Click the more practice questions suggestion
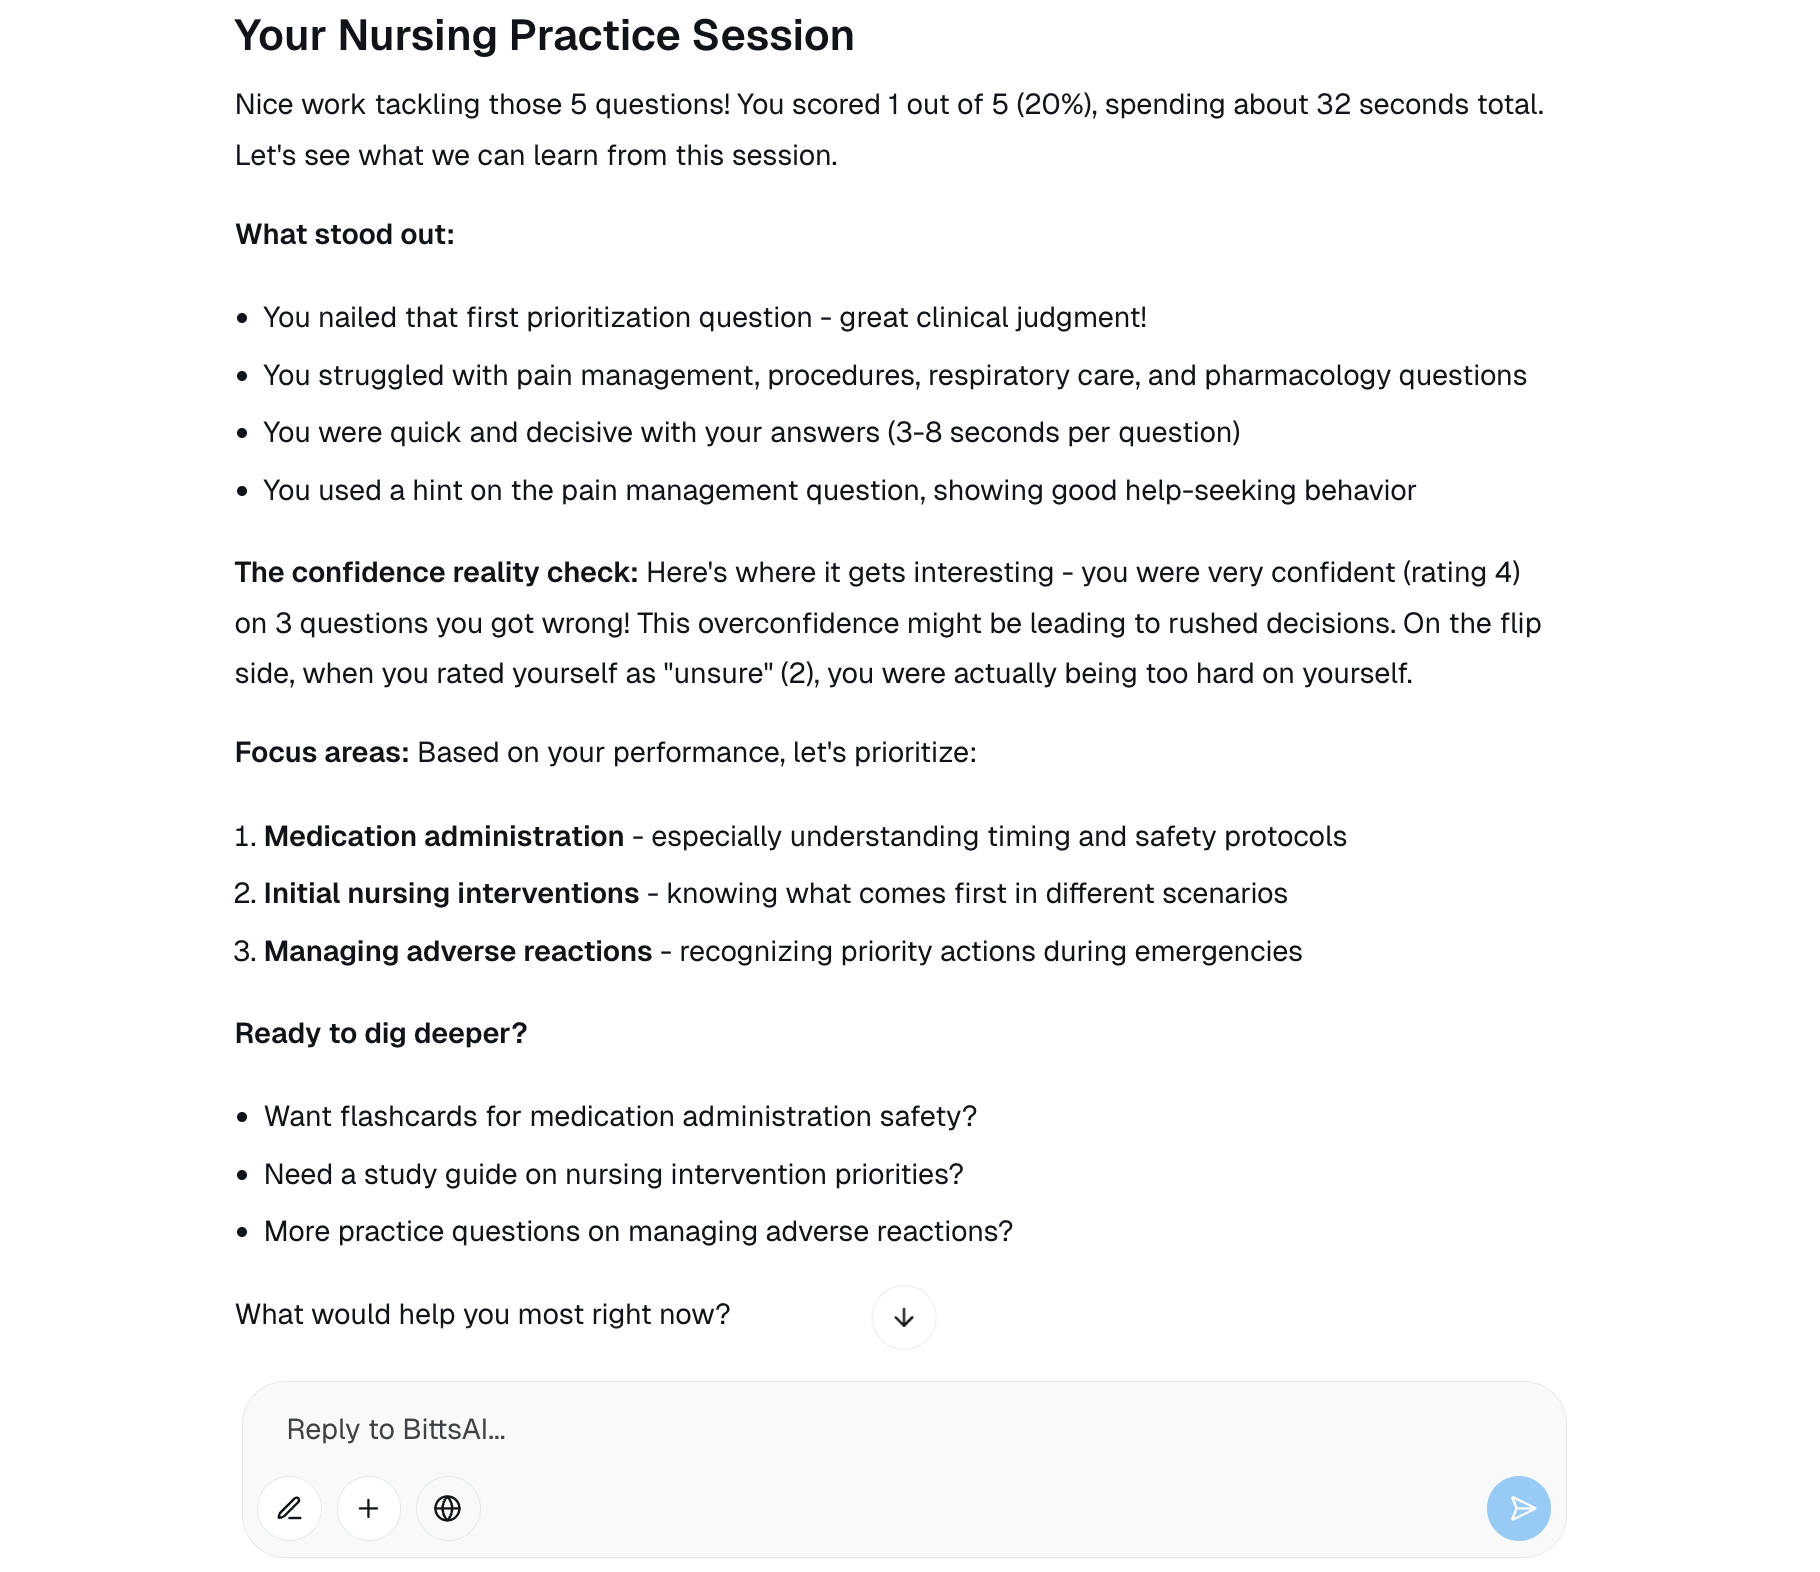1820x1572 pixels. tap(638, 1231)
